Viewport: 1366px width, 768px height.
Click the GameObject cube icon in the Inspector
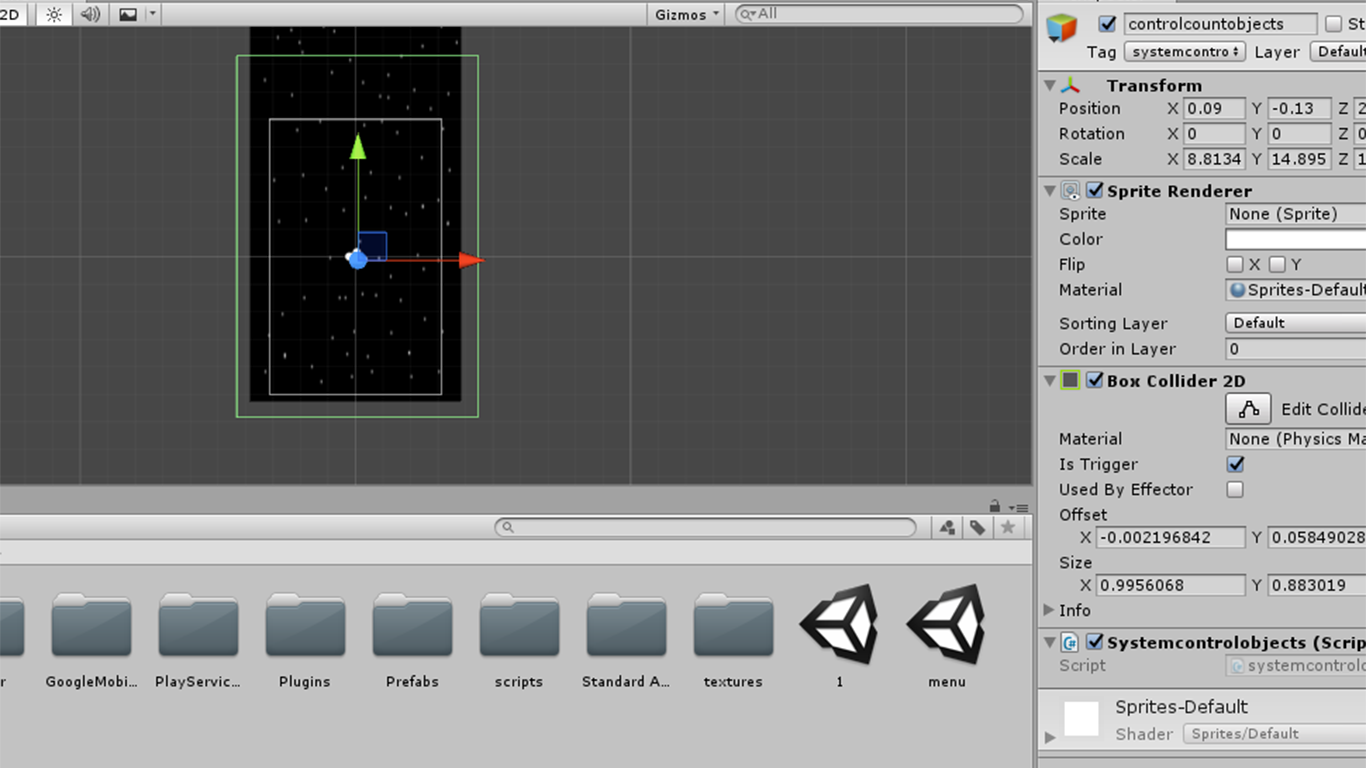(1062, 28)
